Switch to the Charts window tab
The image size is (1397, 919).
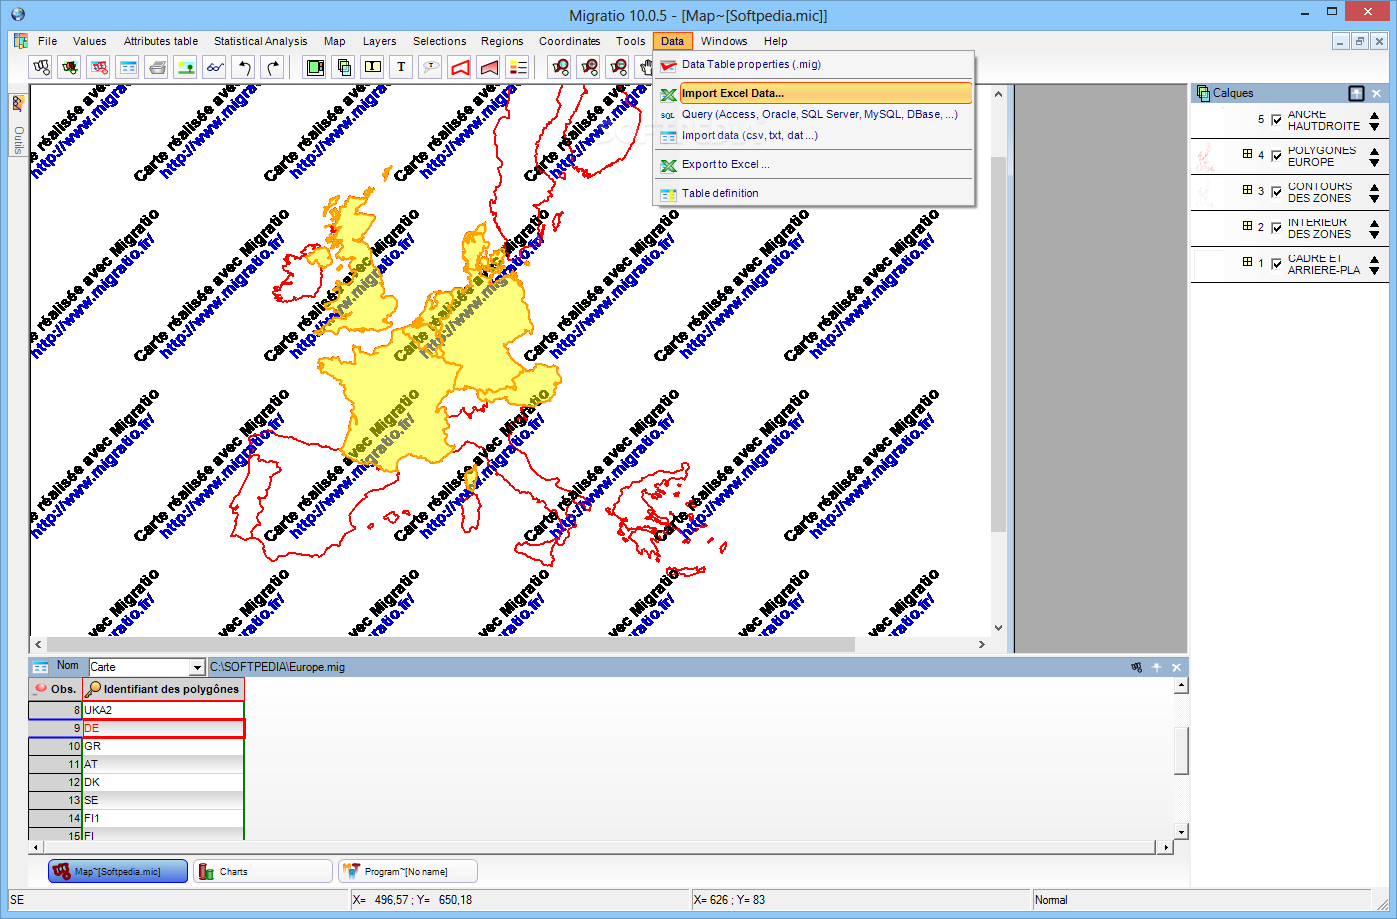coord(262,871)
